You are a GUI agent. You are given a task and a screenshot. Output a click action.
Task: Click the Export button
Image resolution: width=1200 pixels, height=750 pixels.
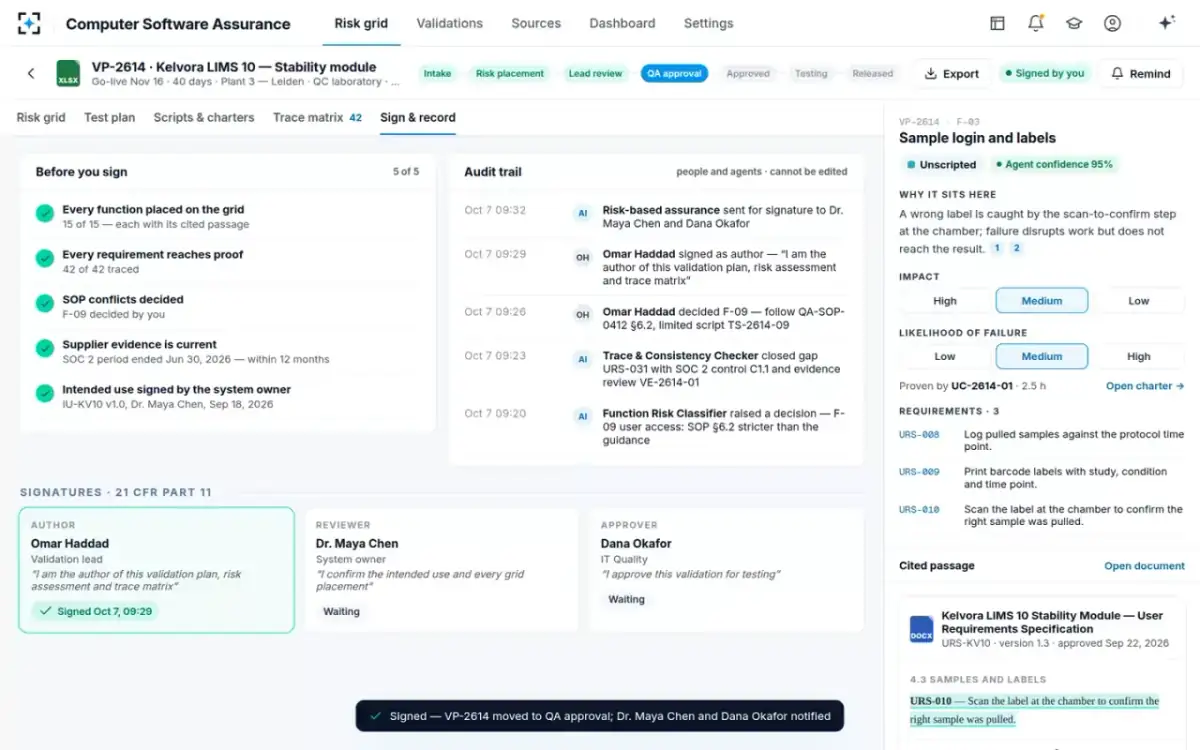(x=951, y=73)
